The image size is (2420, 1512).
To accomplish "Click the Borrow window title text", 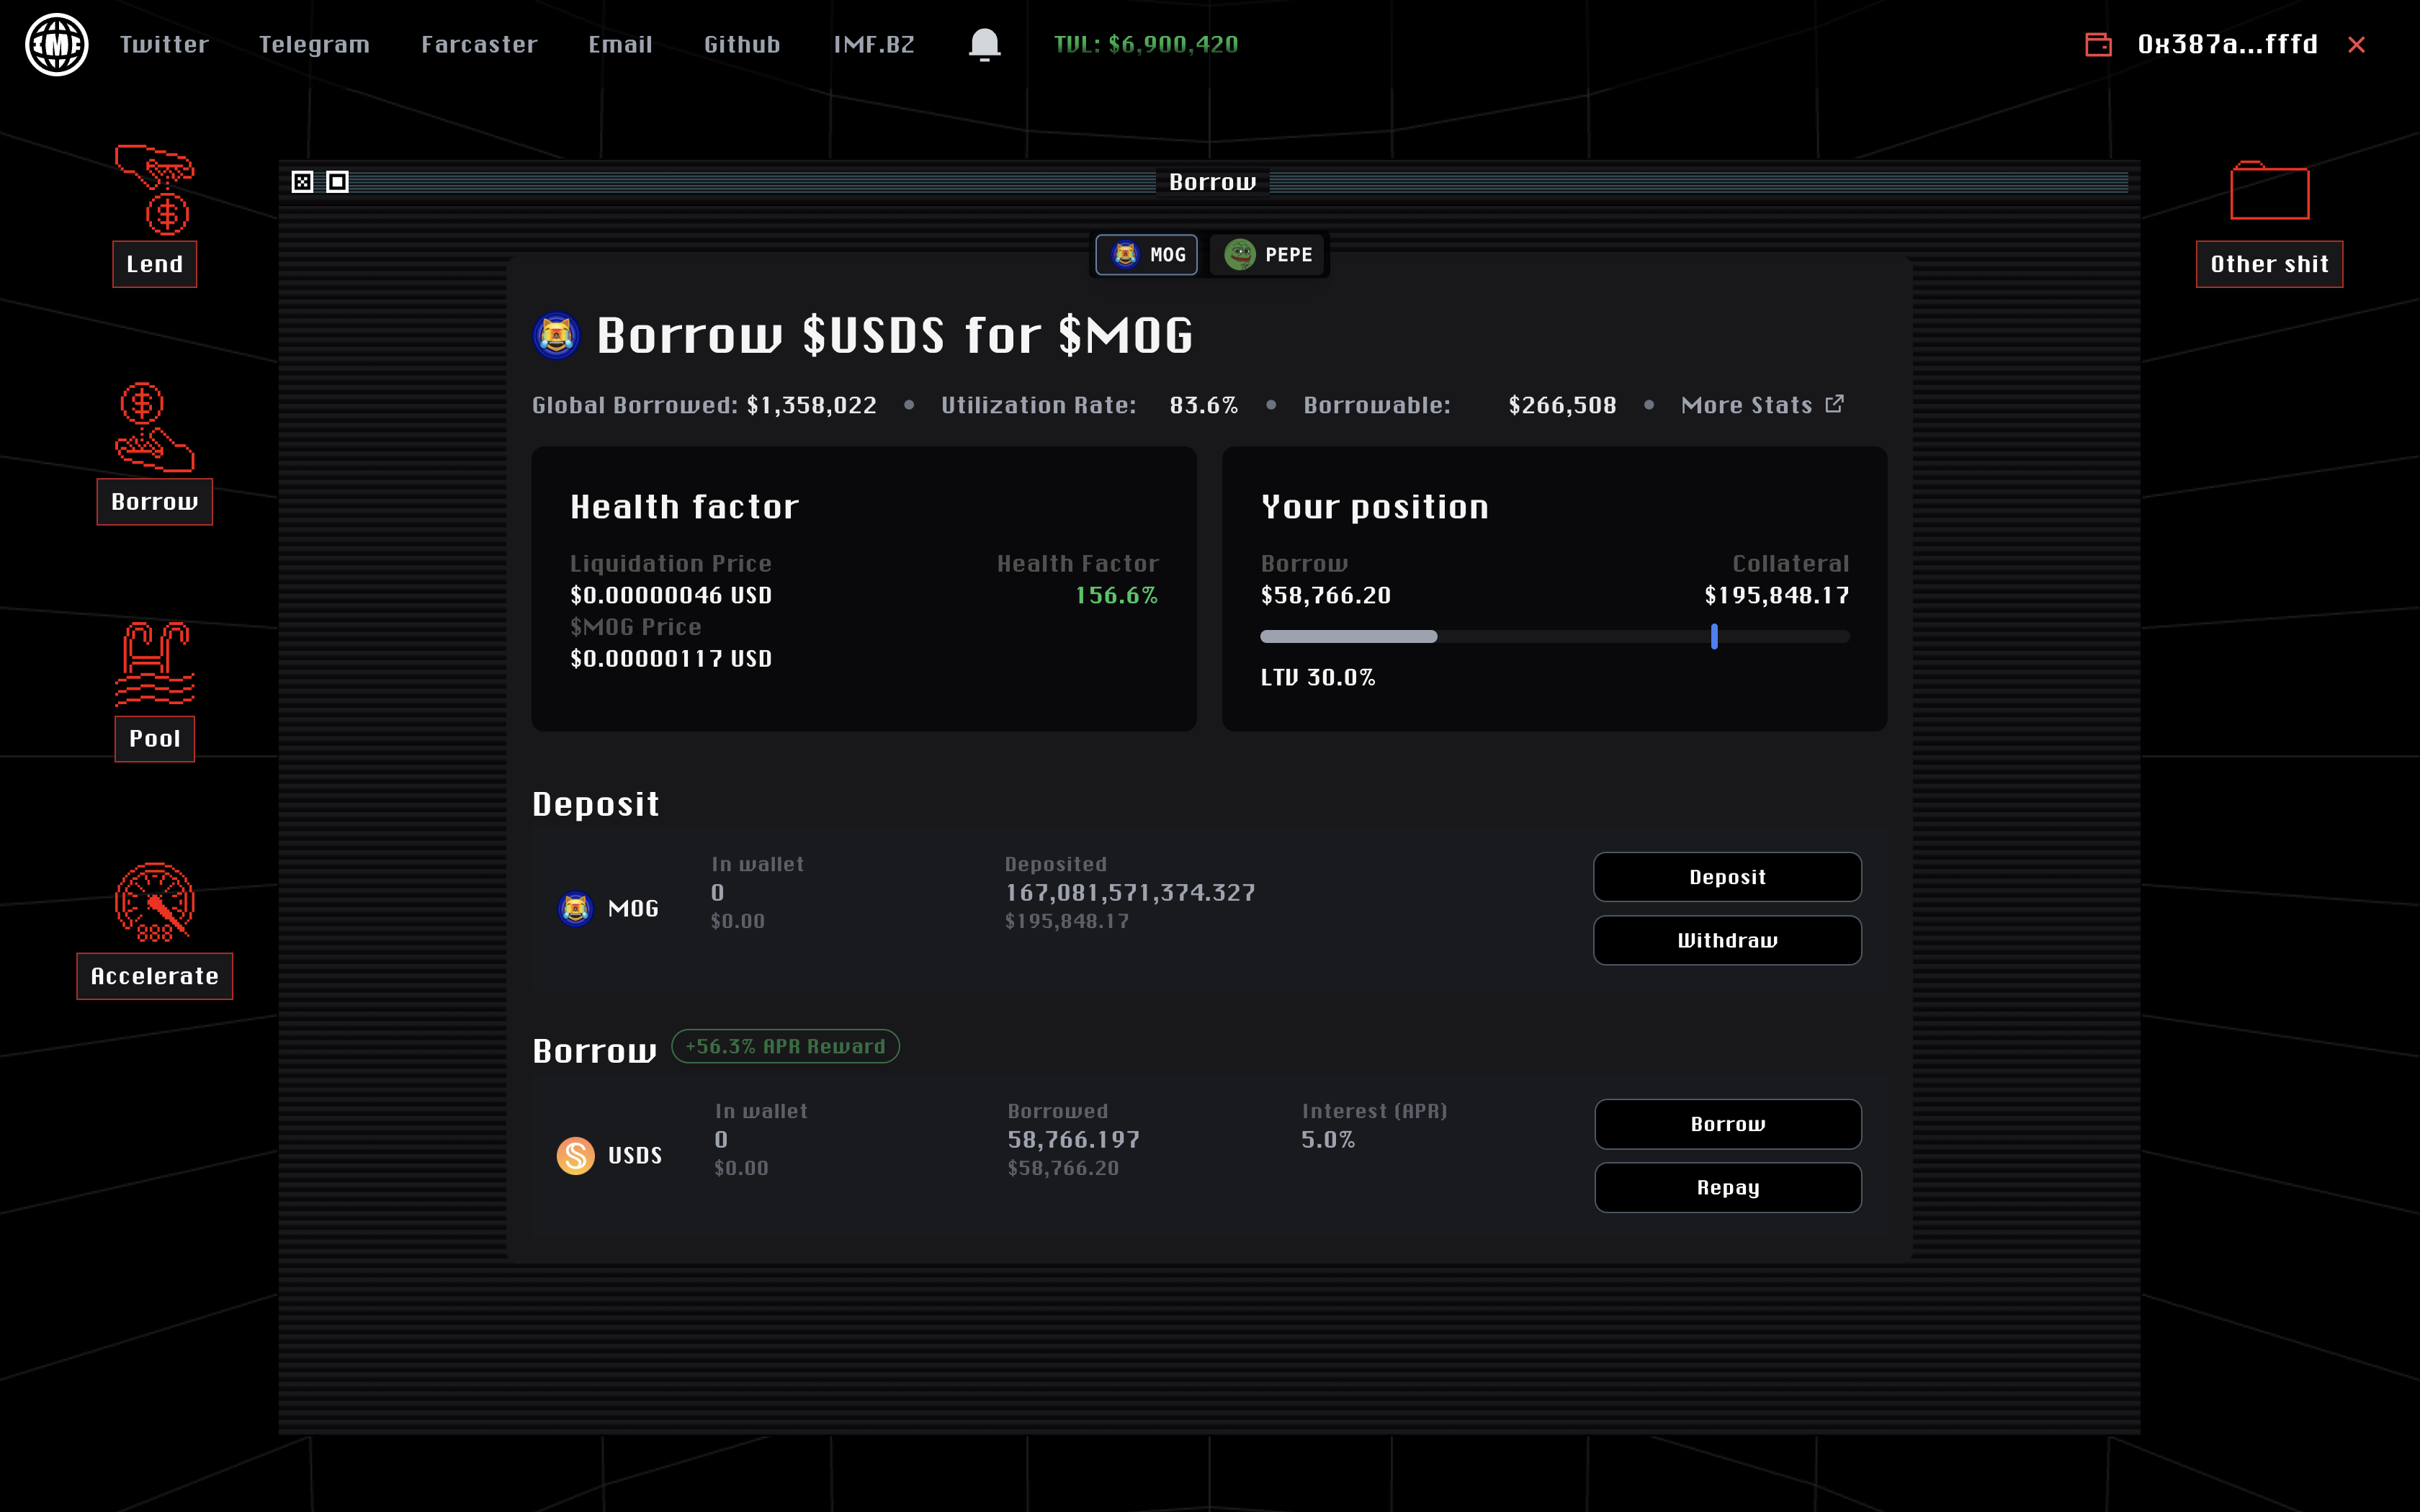I will 1212,182.
